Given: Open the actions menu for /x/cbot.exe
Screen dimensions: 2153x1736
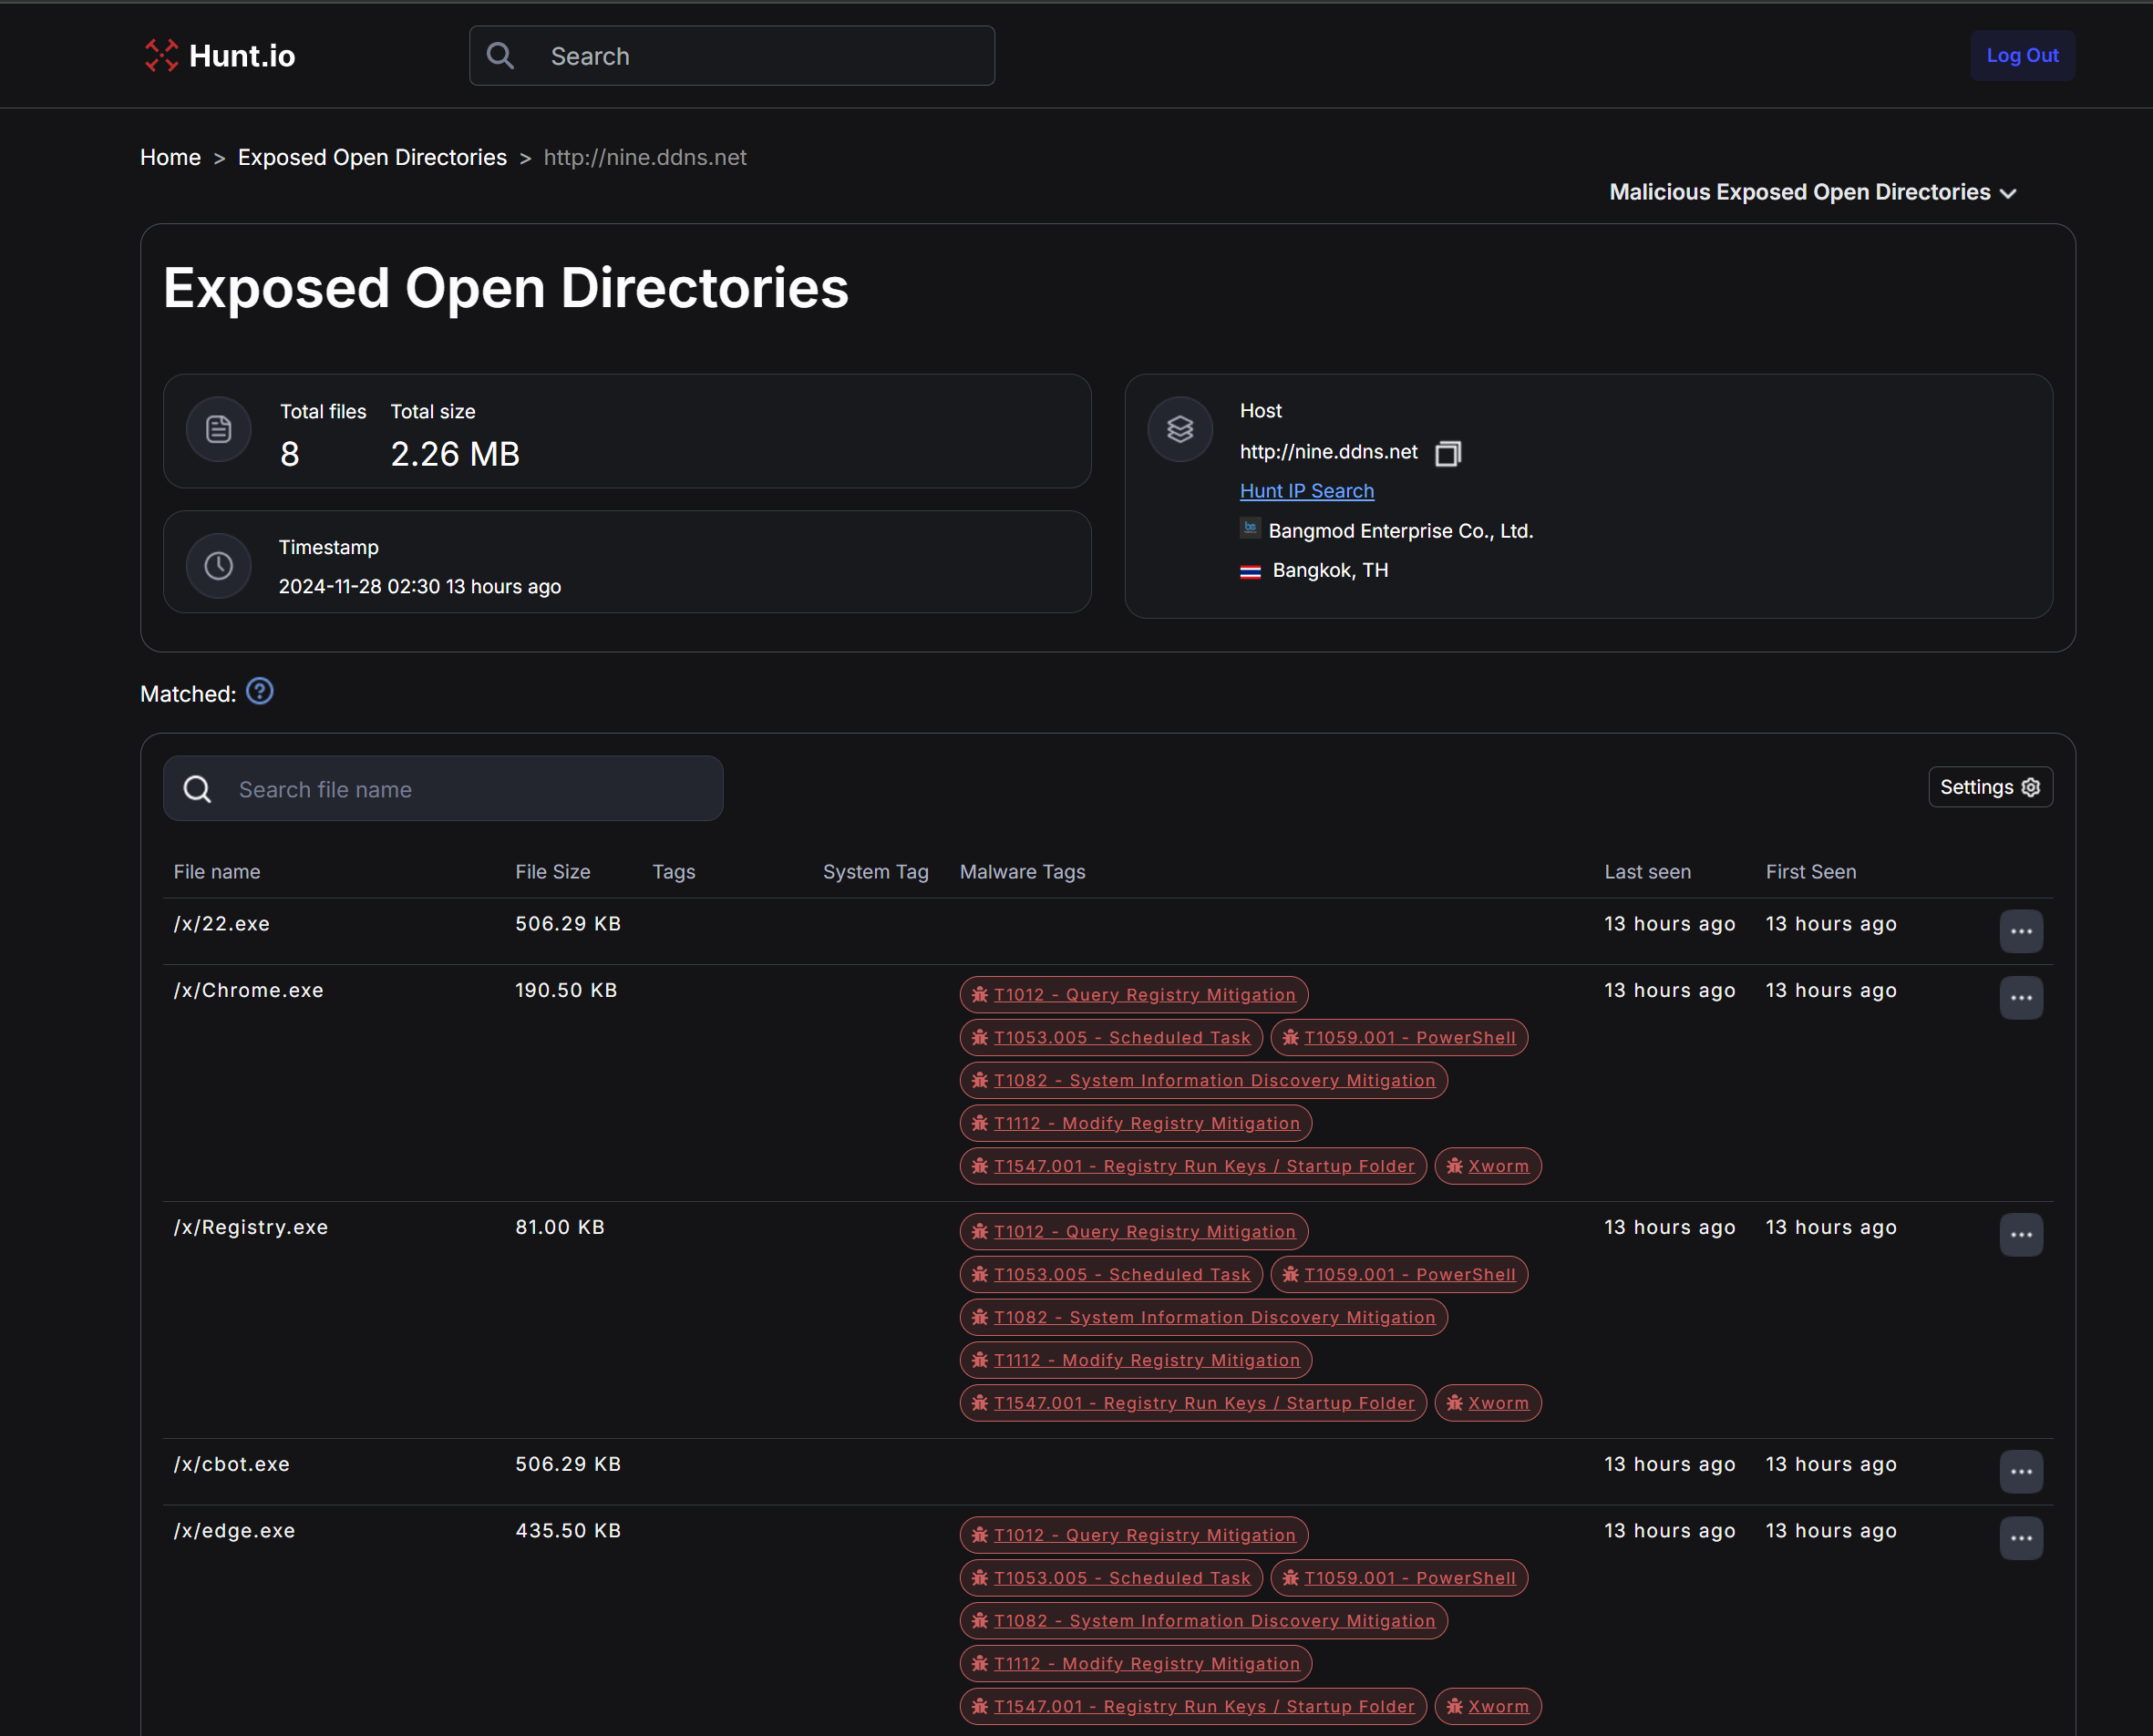Looking at the screenshot, I should (x=2021, y=1471).
